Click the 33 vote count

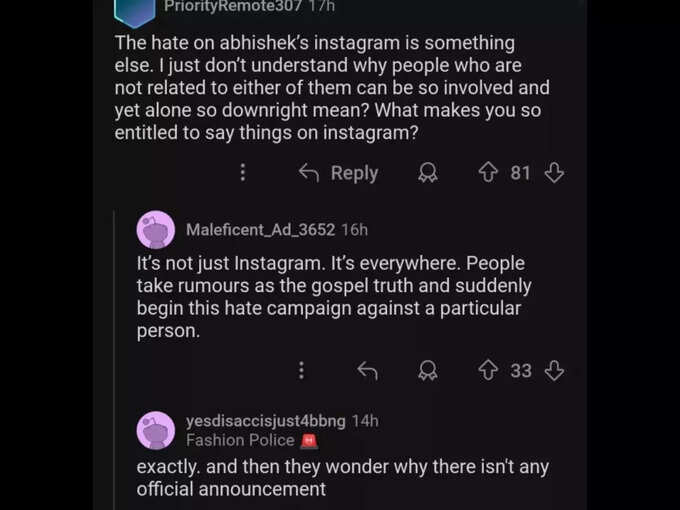coord(521,371)
